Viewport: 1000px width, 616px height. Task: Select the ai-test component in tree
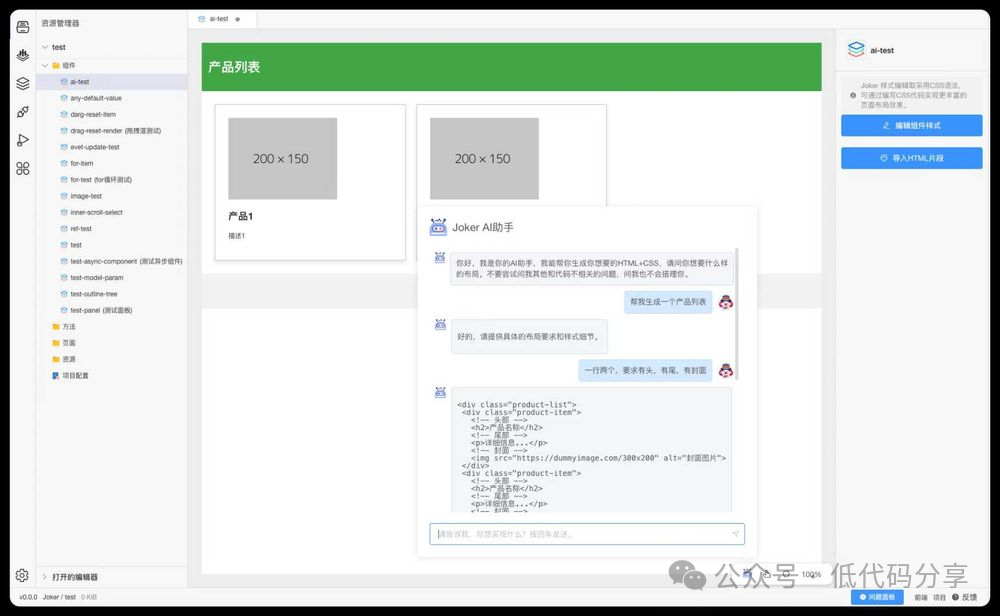click(x=112, y=82)
